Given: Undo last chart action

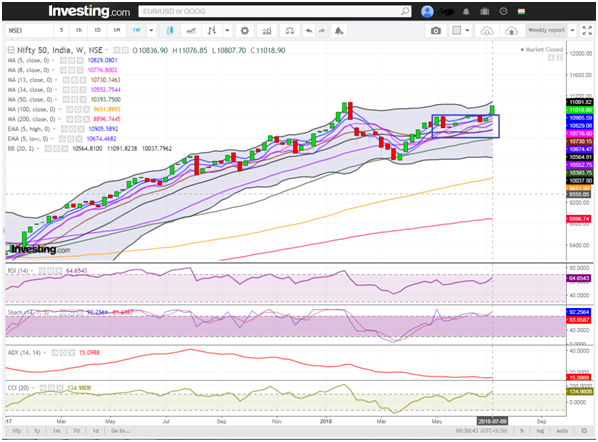Looking at the screenshot, I should tap(309, 31).
